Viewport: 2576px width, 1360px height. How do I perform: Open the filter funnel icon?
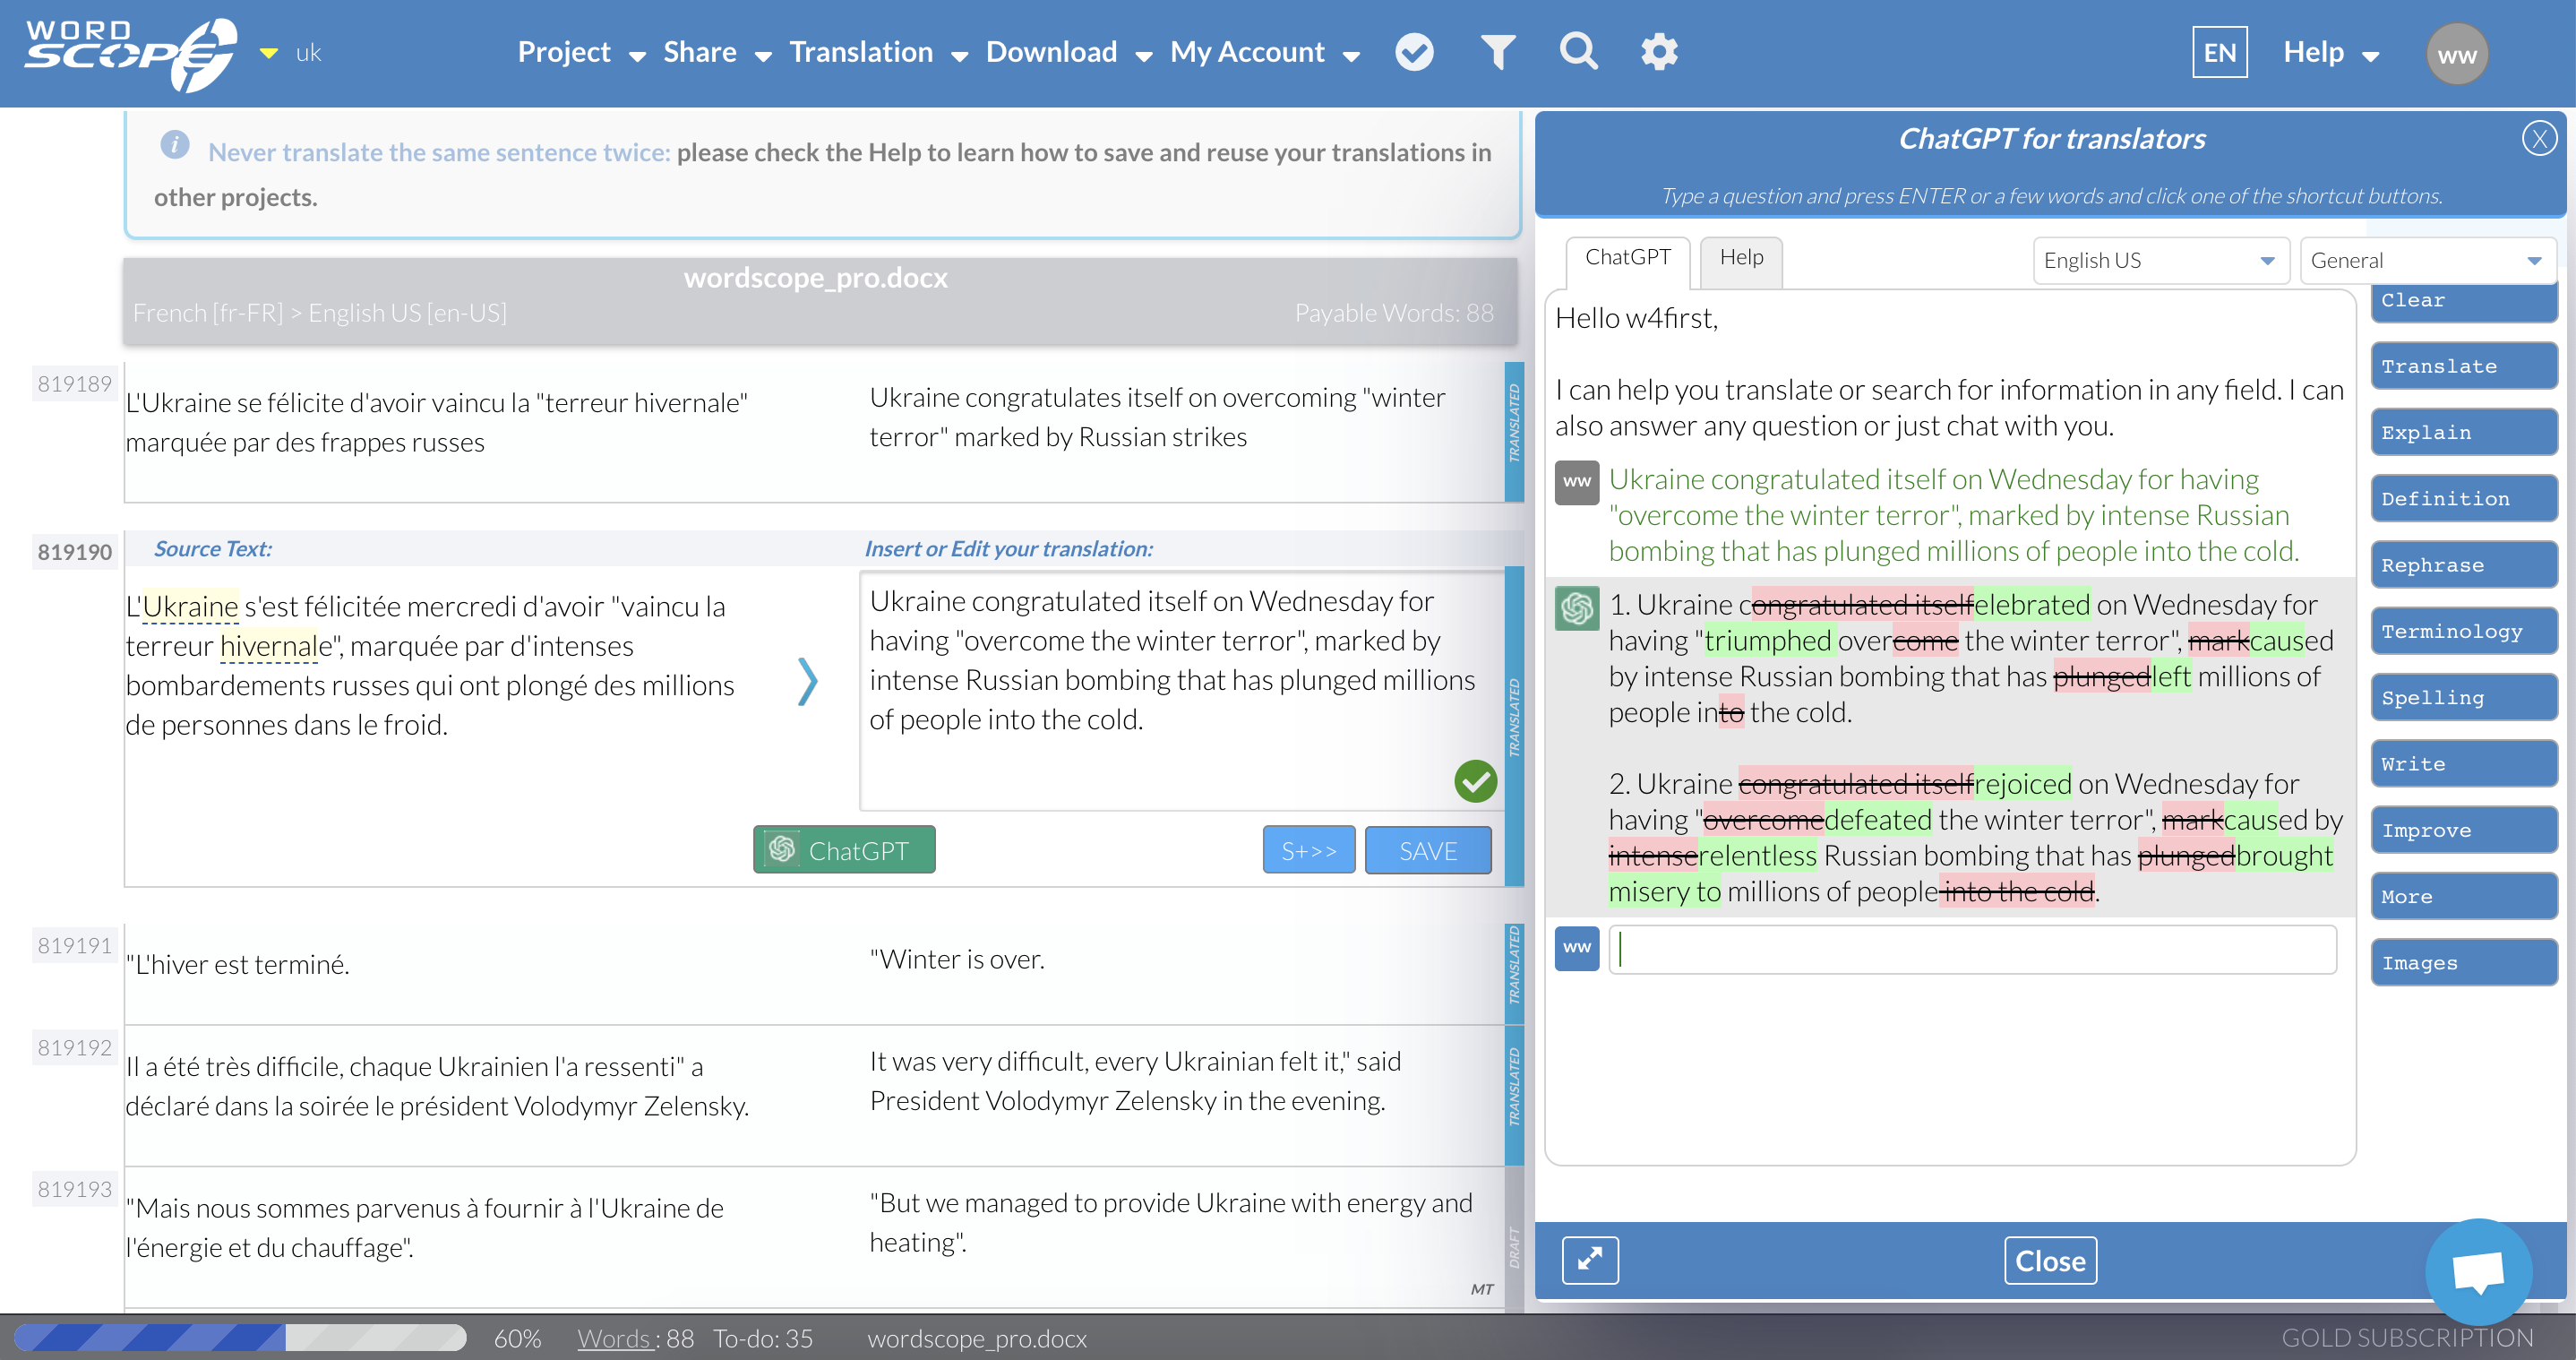[x=1497, y=52]
